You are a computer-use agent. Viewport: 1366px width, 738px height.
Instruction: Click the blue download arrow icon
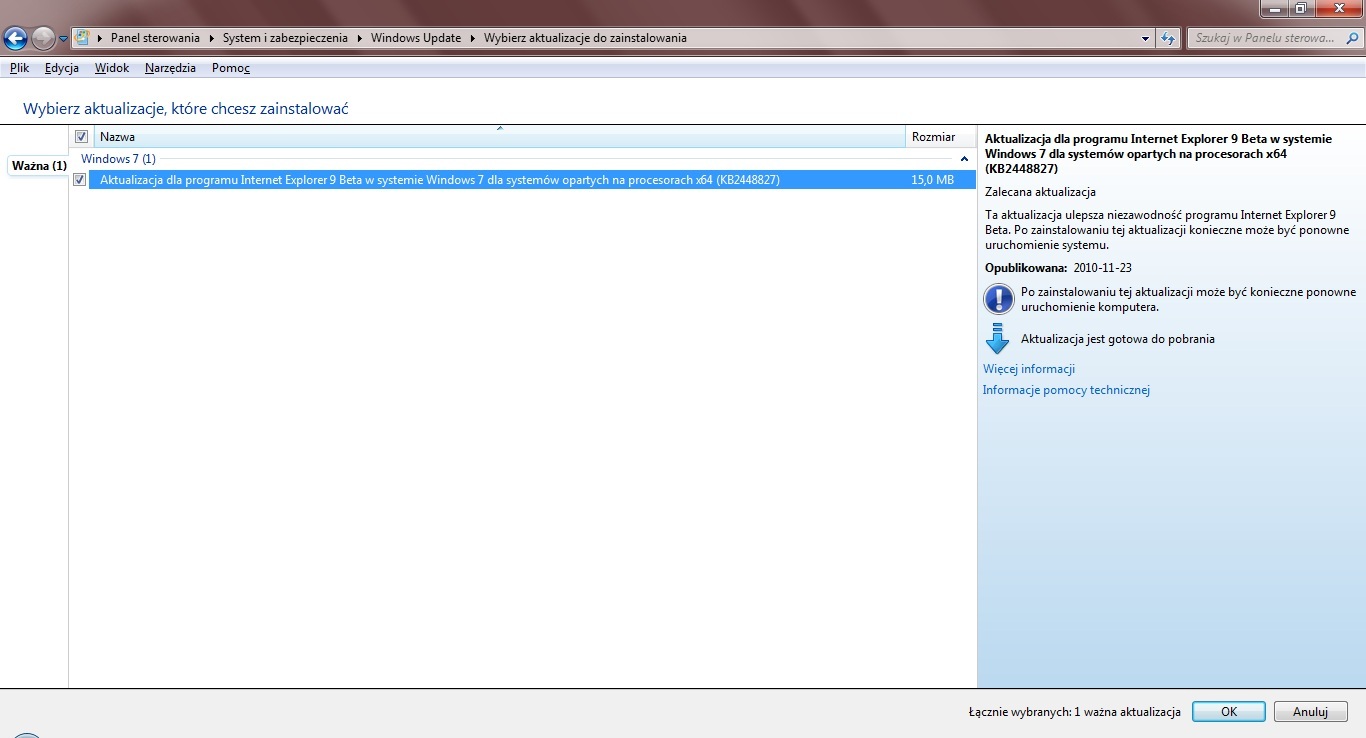point(998,338)
